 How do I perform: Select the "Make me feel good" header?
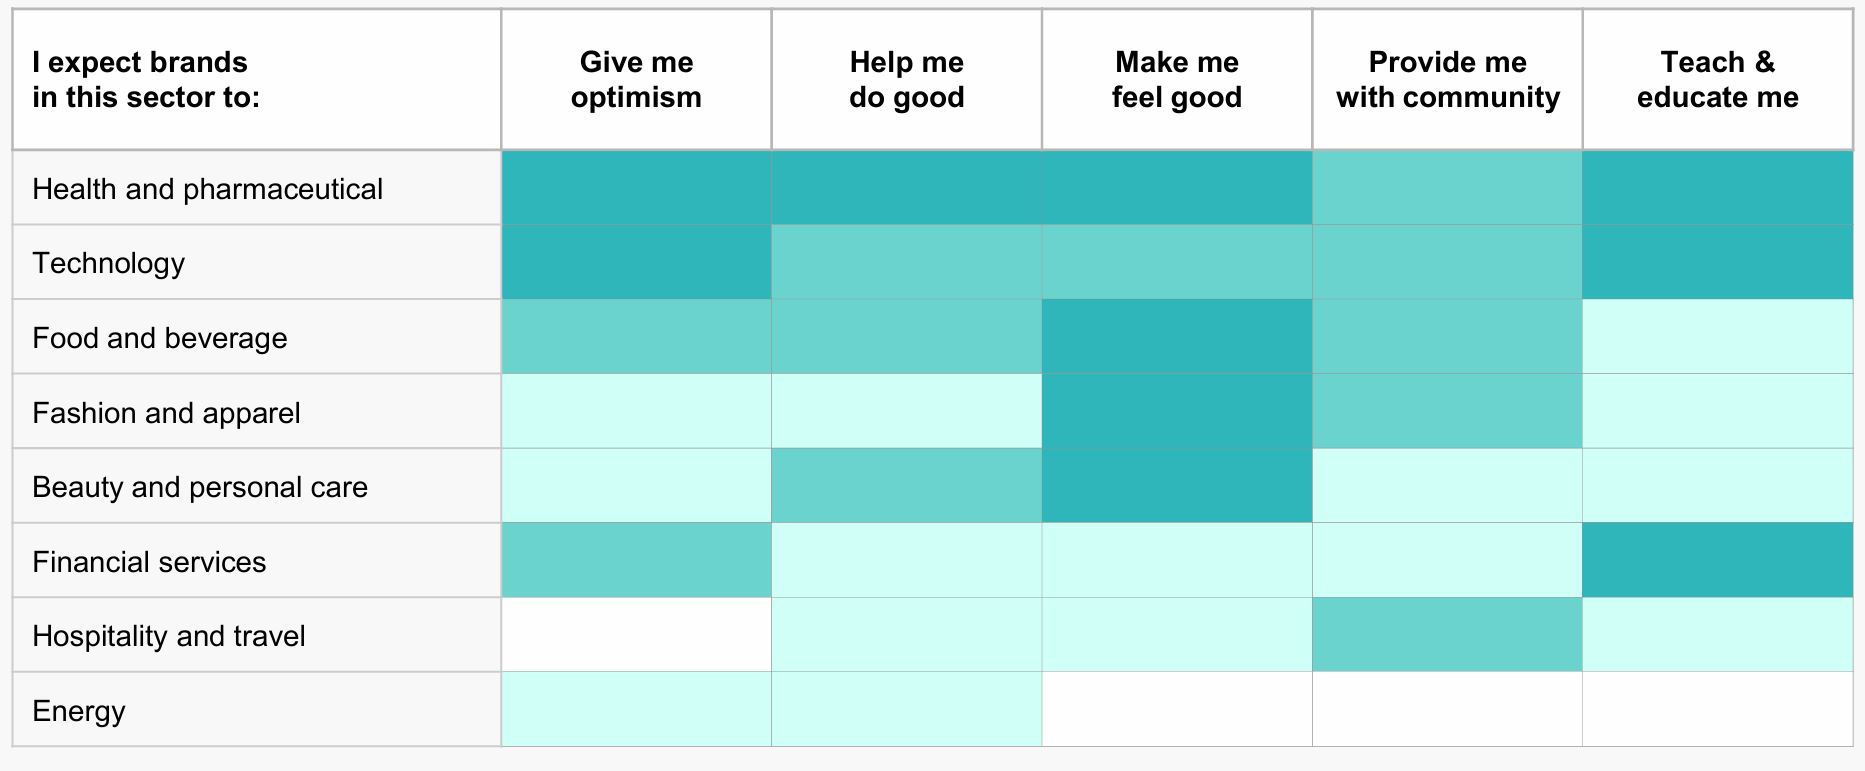pyautogui.click(x=1176, y=80)
